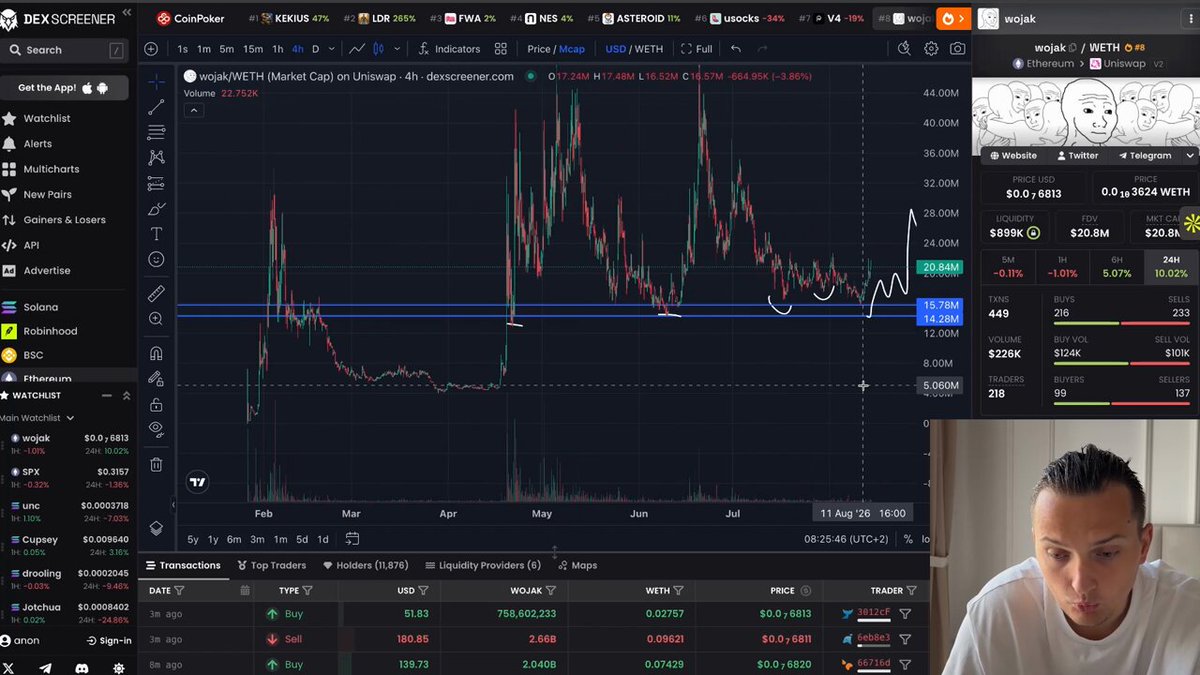The width and height of the screenshot is (1200, 675).
Task: Filter transactions by TYPE funnel icon
Action: [307, 591]
